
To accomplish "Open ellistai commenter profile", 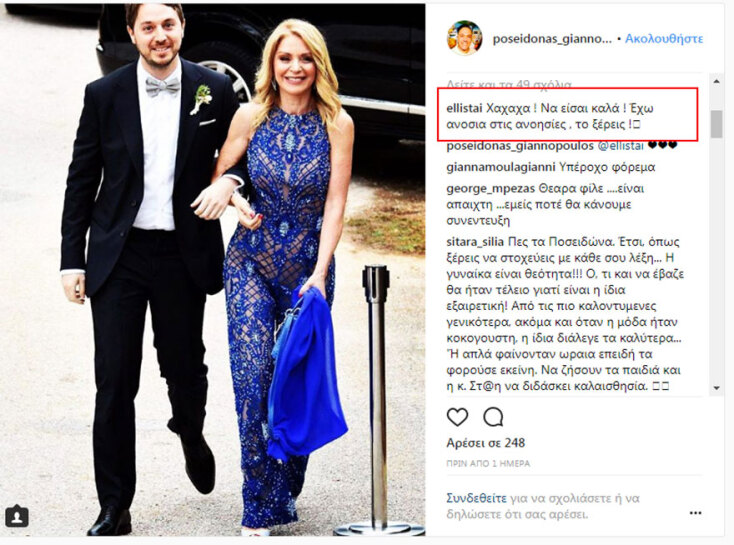I will (464, 108).
